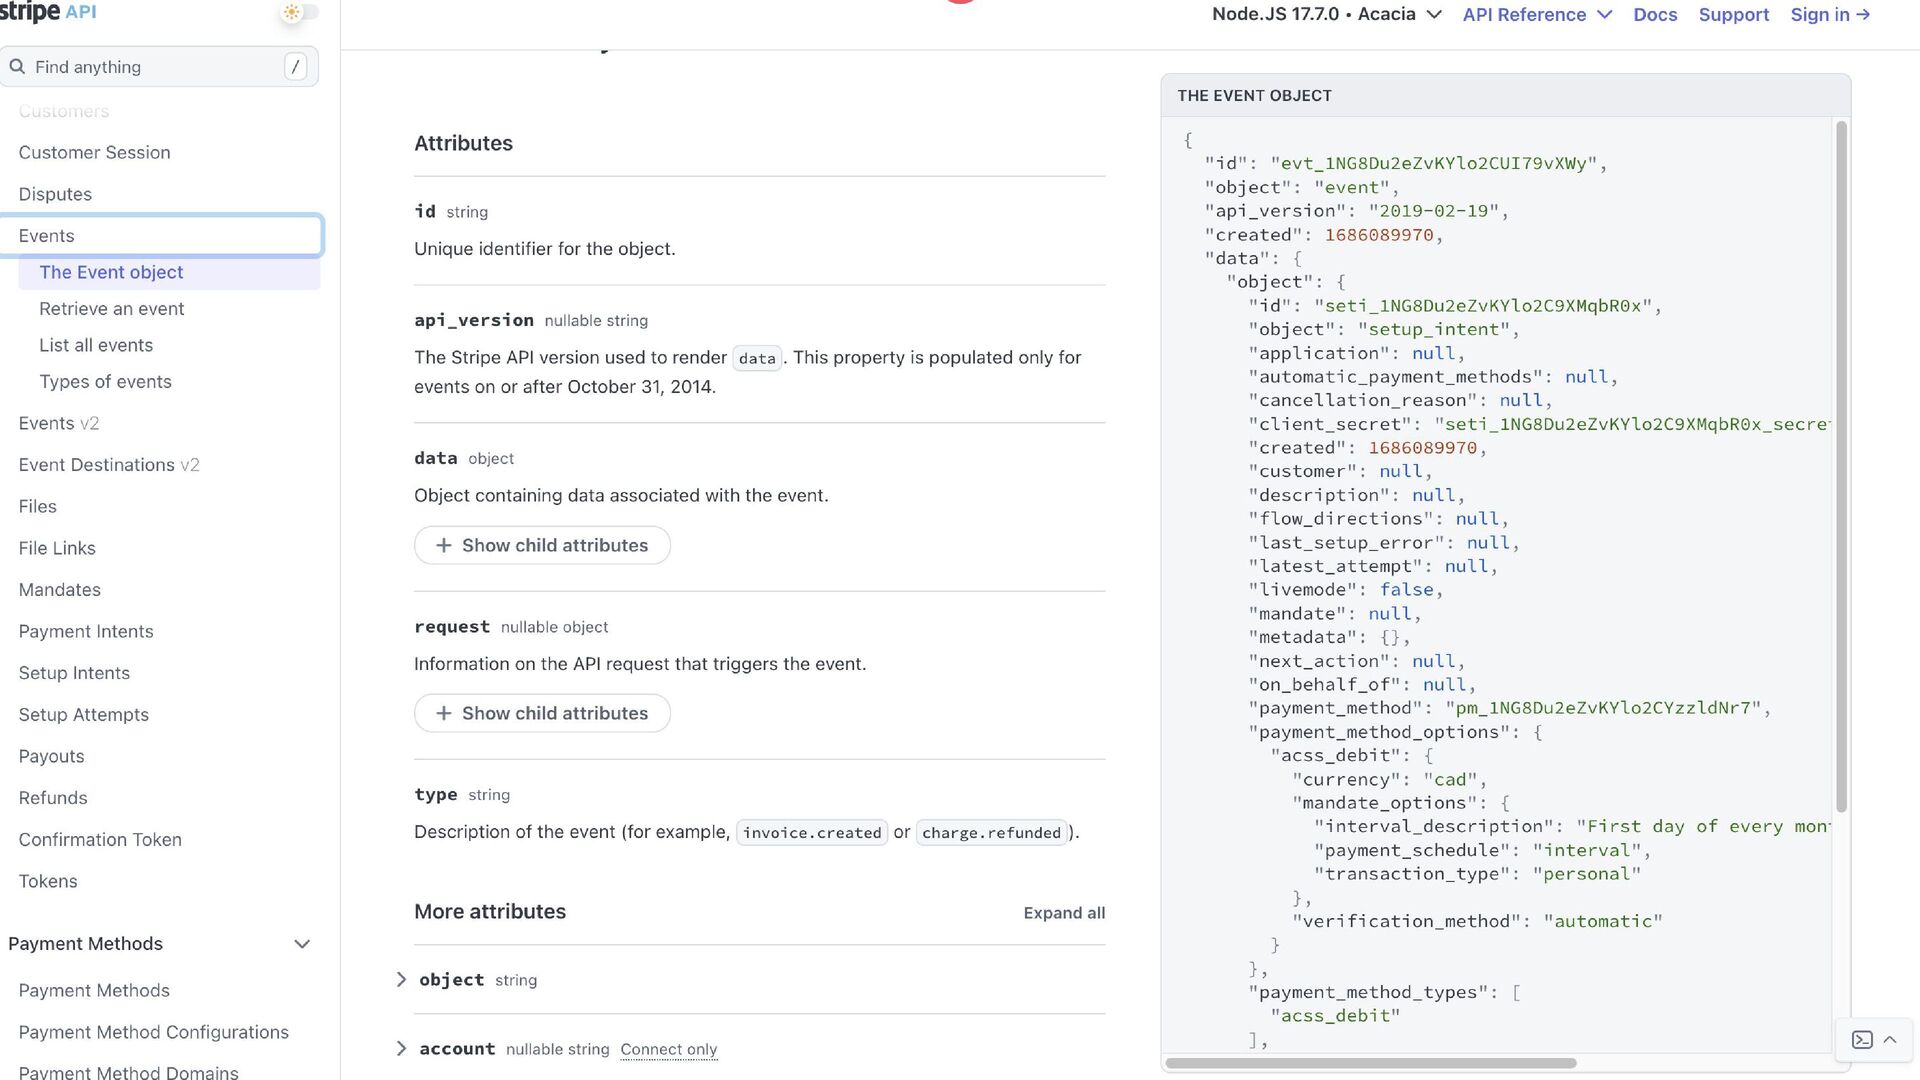
Task: Click the caret beside the terminal icon
Action: click(x=1890, y=1040)
